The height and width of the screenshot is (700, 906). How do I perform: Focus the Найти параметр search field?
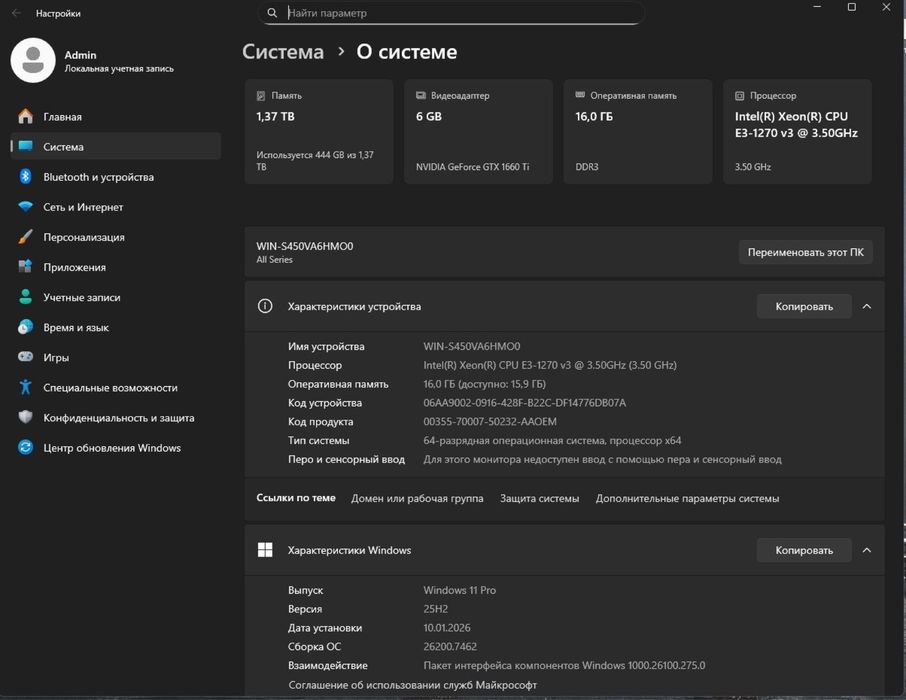[451, 13]
